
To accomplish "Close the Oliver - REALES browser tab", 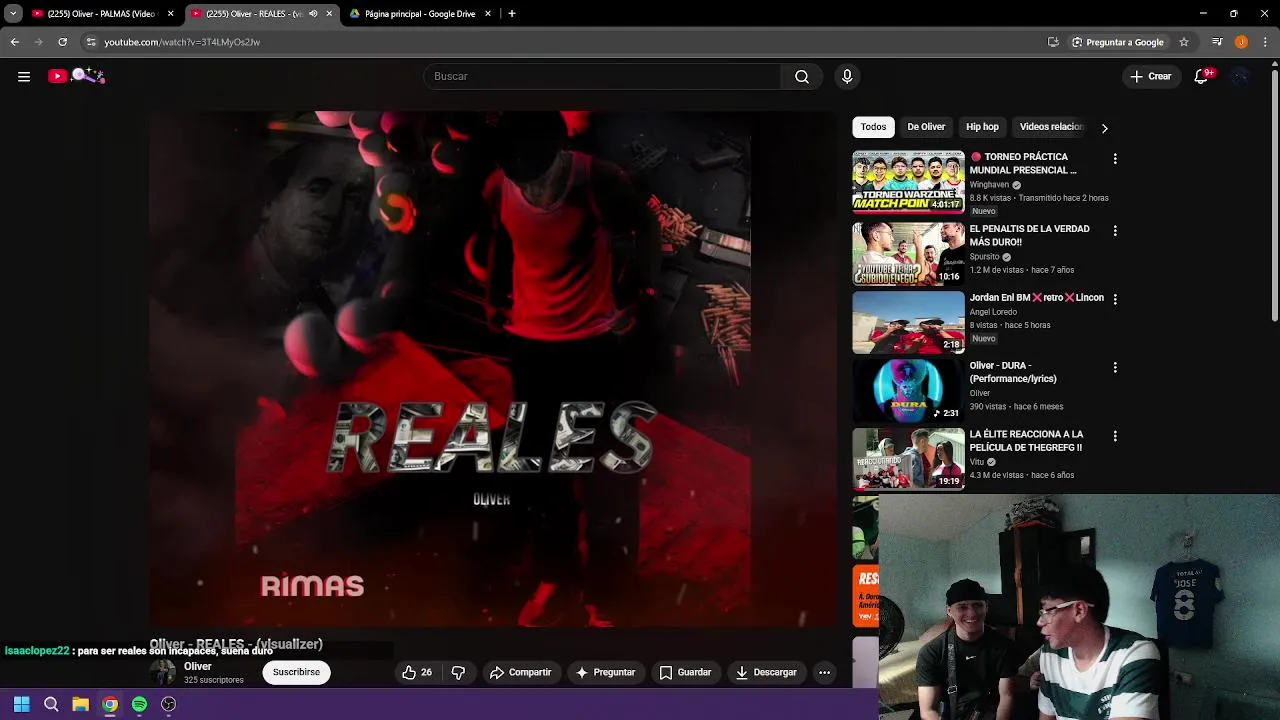I will (329, 14).
